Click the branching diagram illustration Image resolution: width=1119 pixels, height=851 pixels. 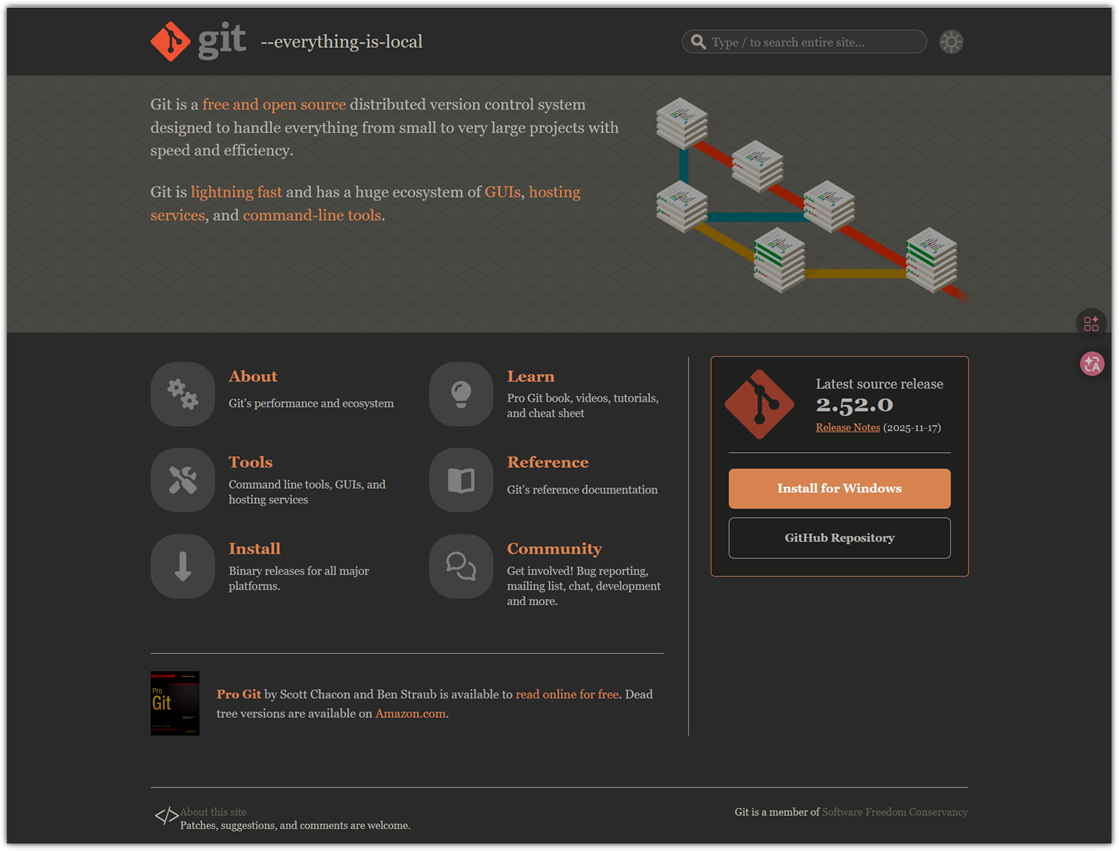click(x=813, y=200)
